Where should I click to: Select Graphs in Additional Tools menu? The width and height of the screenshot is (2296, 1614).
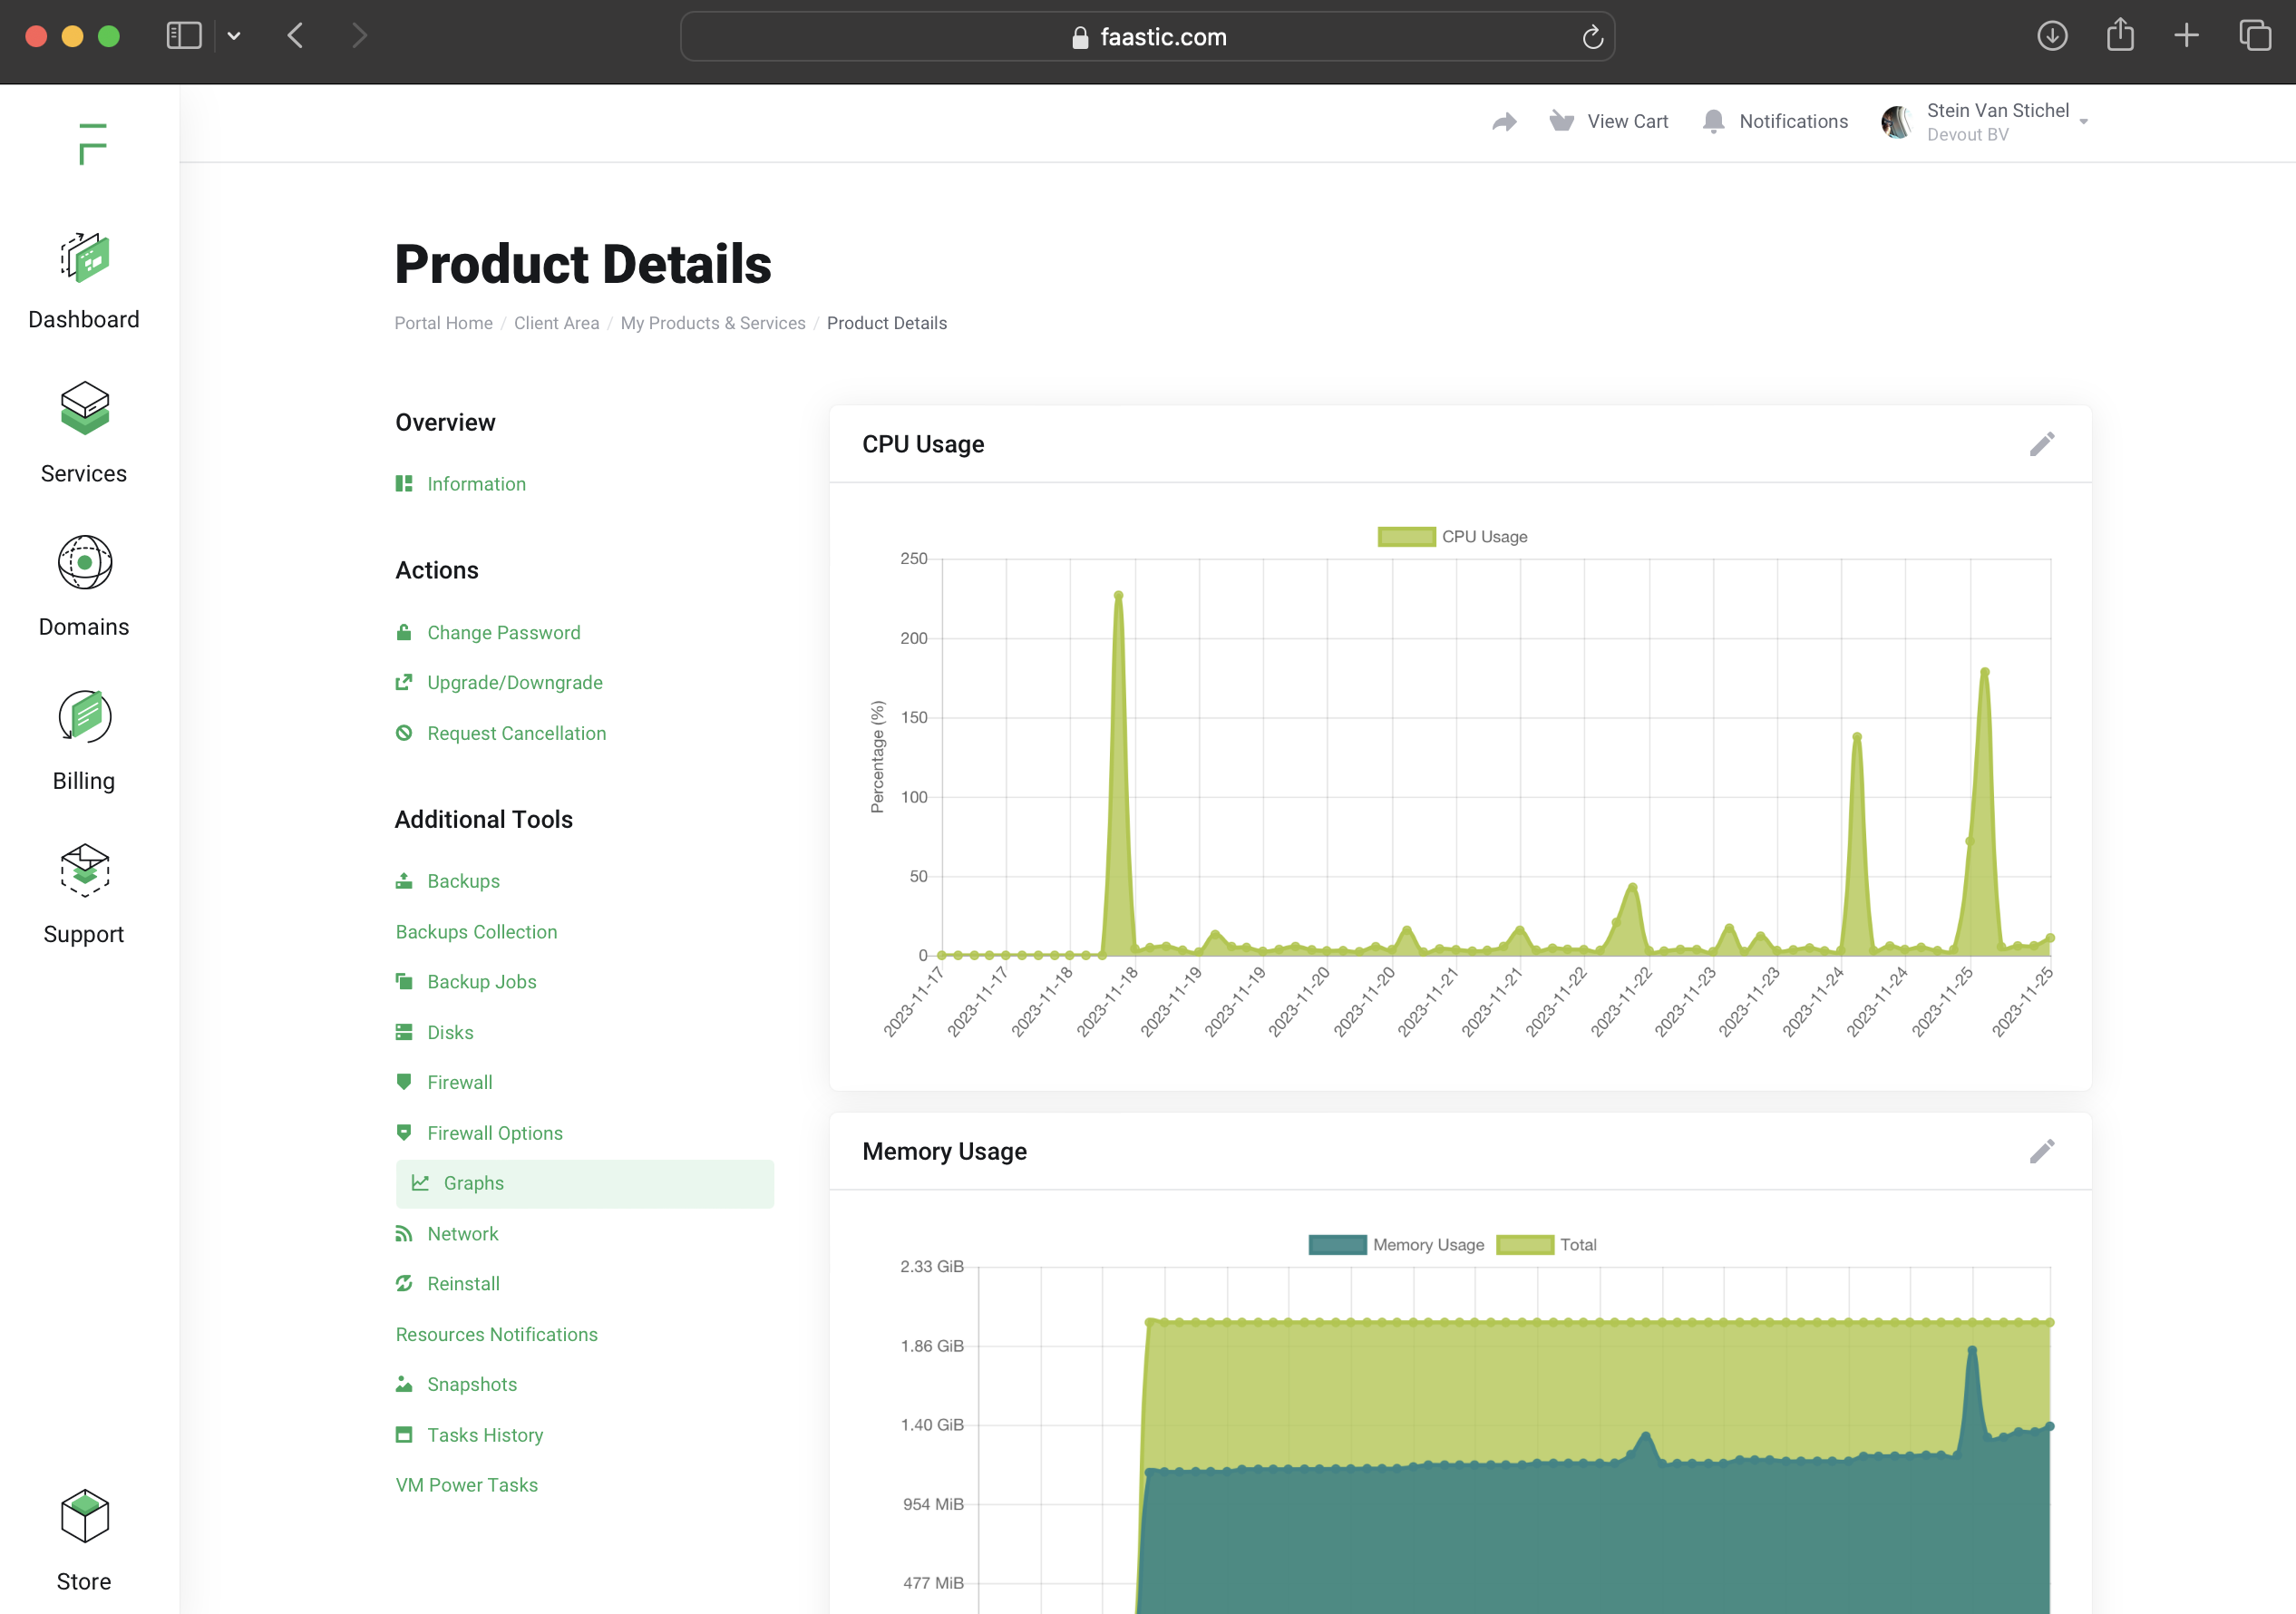click(473, 1183)
